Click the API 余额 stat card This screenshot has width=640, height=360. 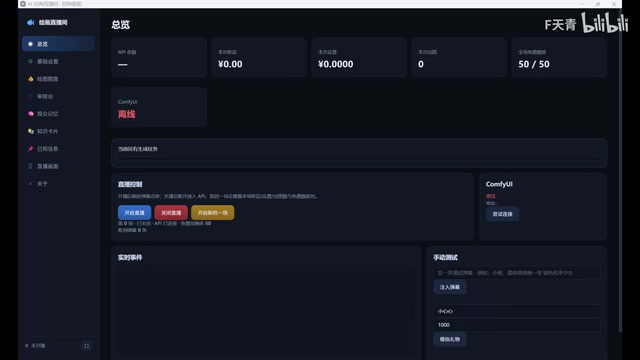(x=159, y=58)
